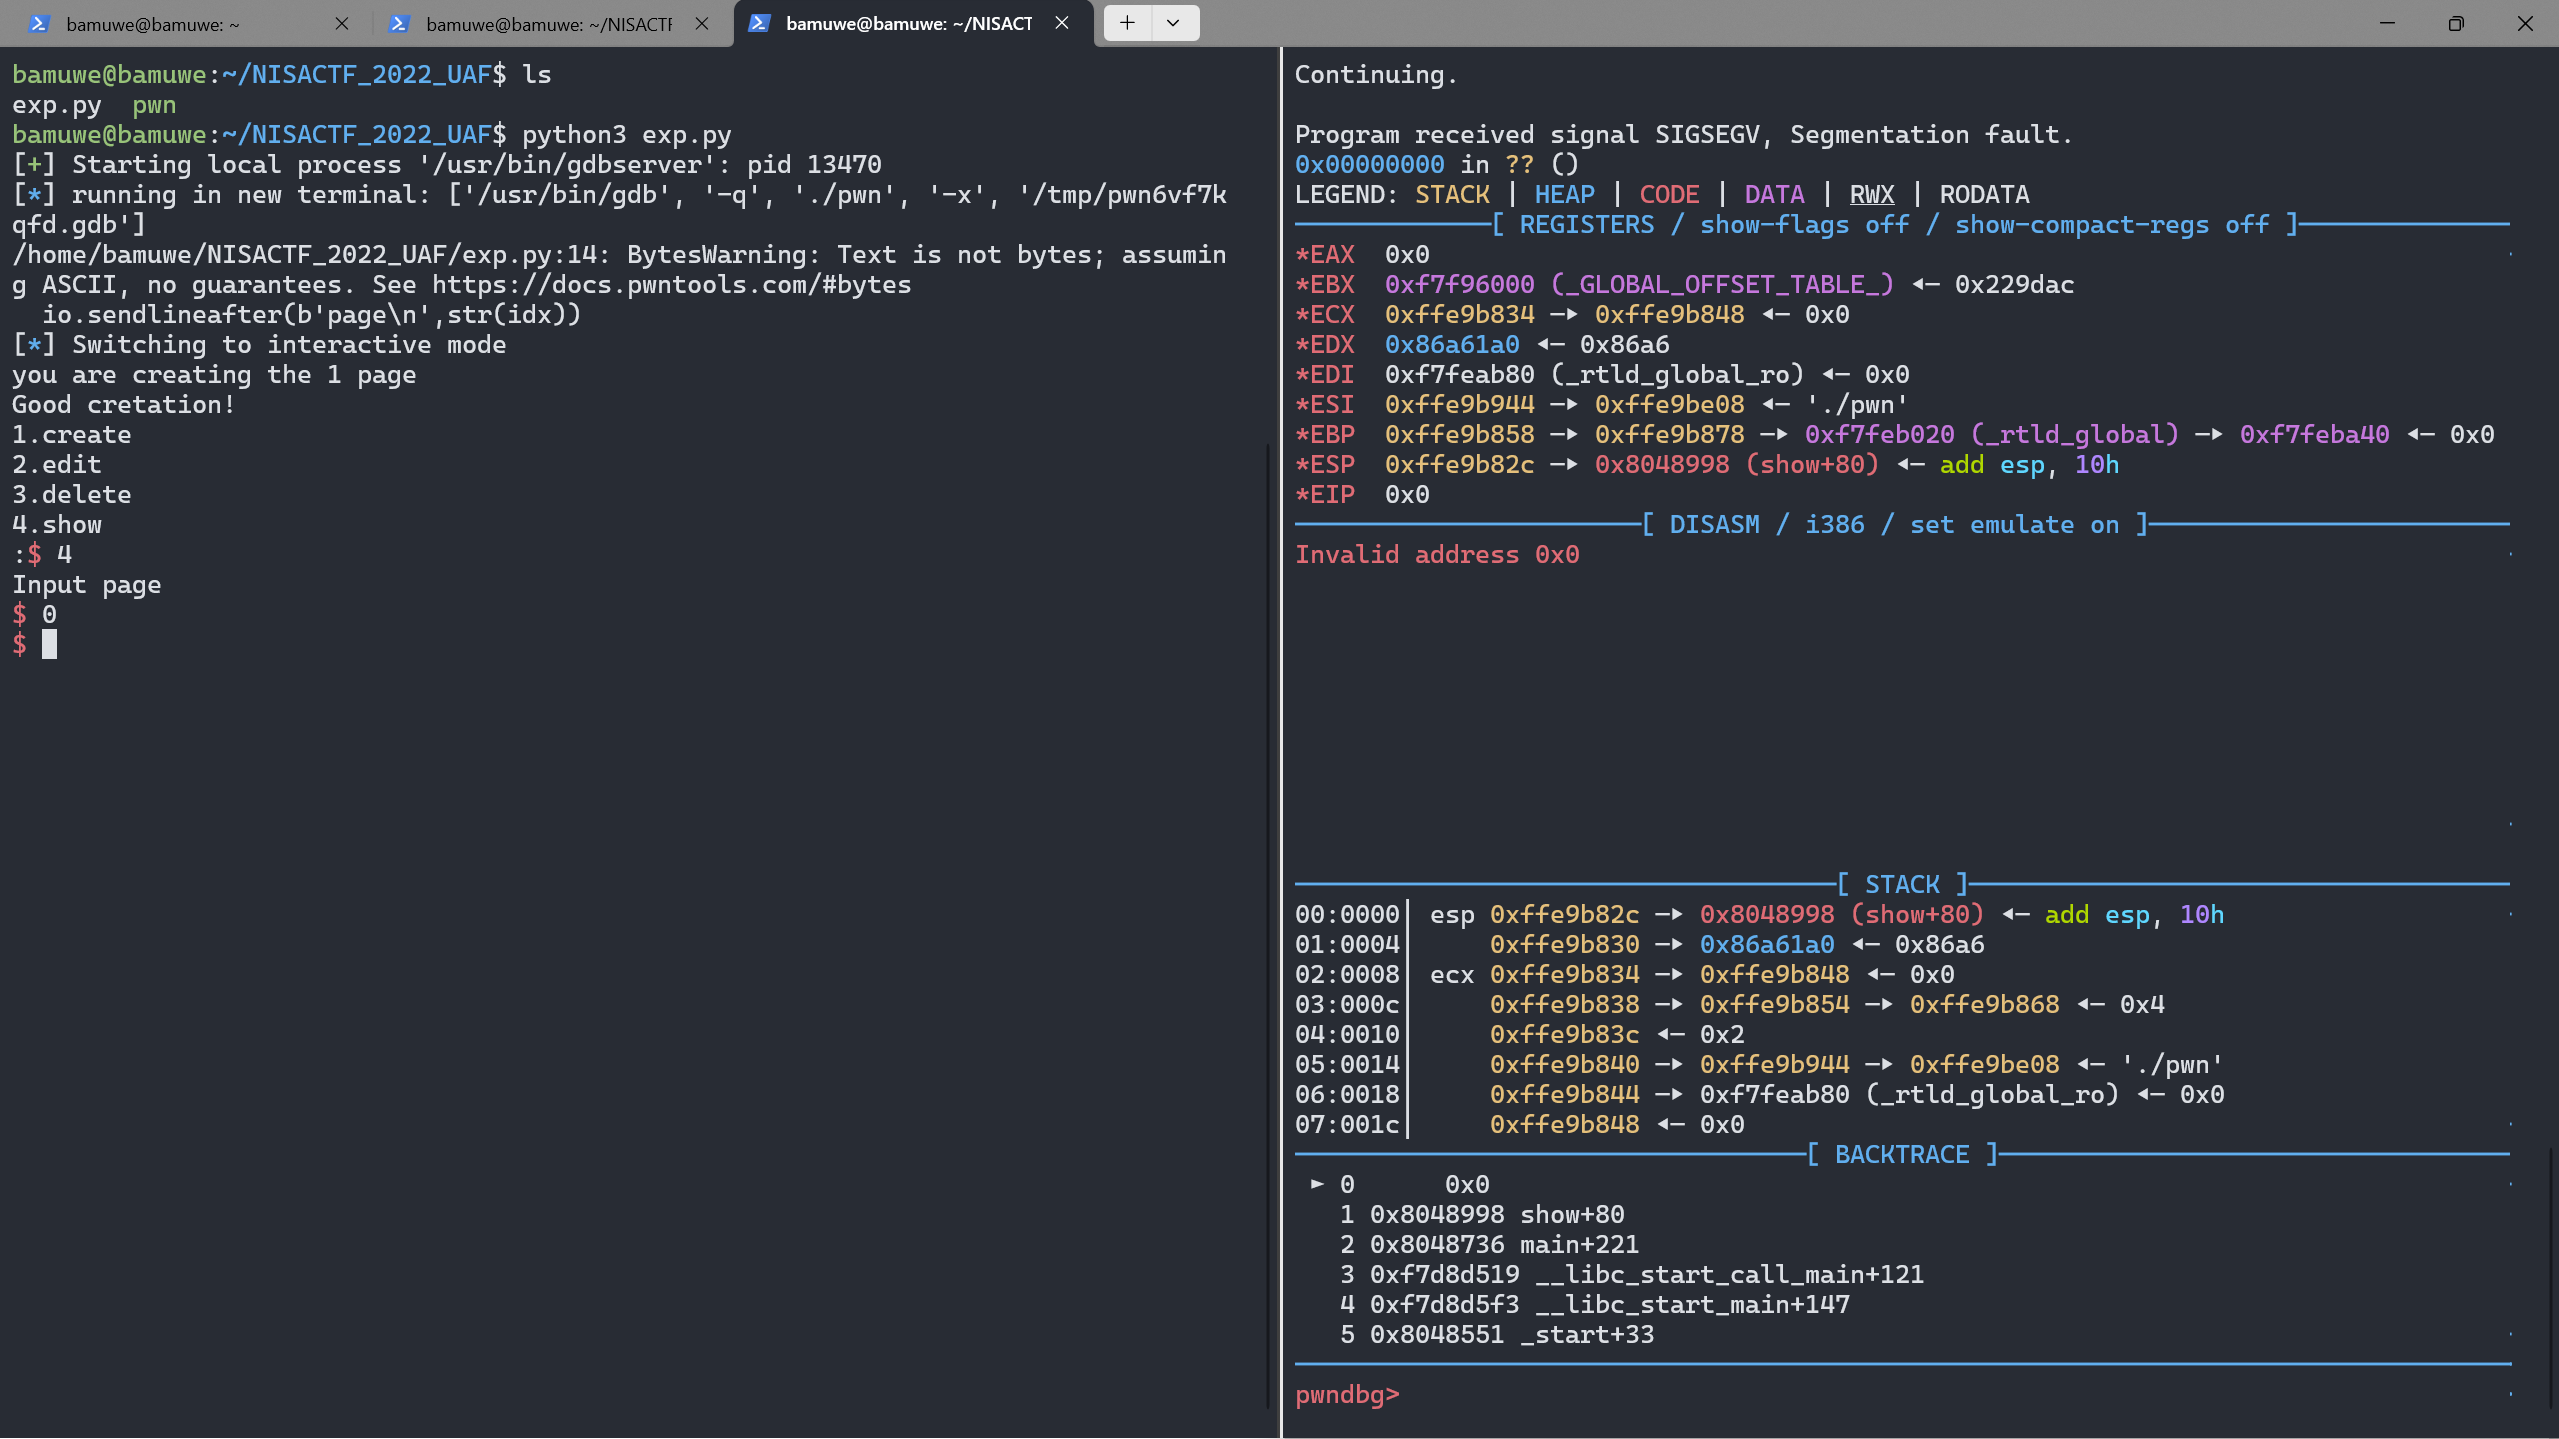Image resolution: width=2559 pixels, height=1439 pixels.
Task: Click the [ BACKTRACE ] section header
Action: (x=1902, y=1155)
